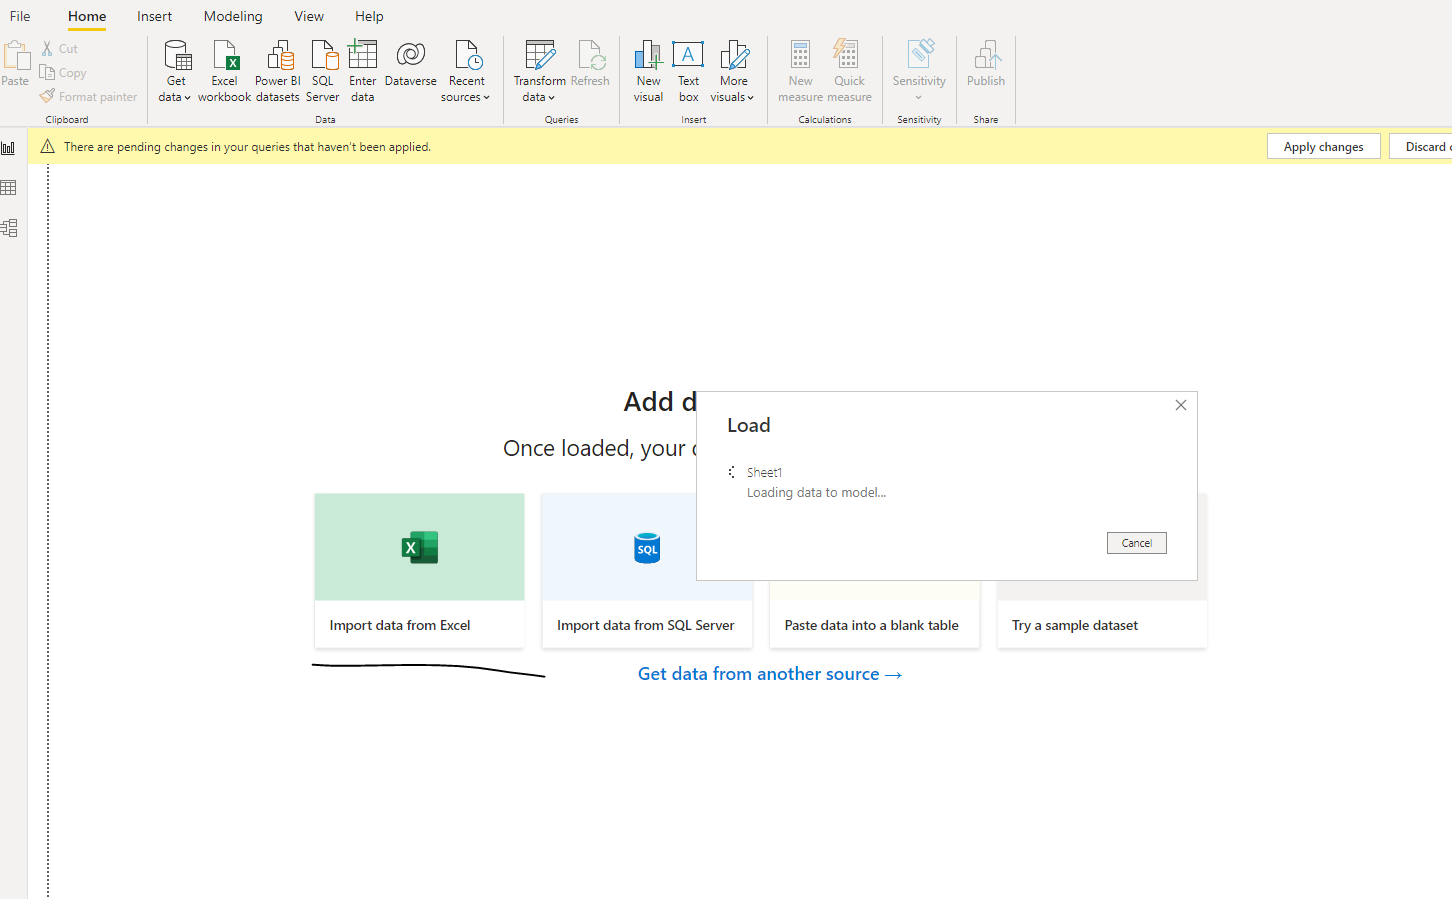Open the View tab
The height and width of the screenshot is (899, 1452).
(x=309, y=16)
